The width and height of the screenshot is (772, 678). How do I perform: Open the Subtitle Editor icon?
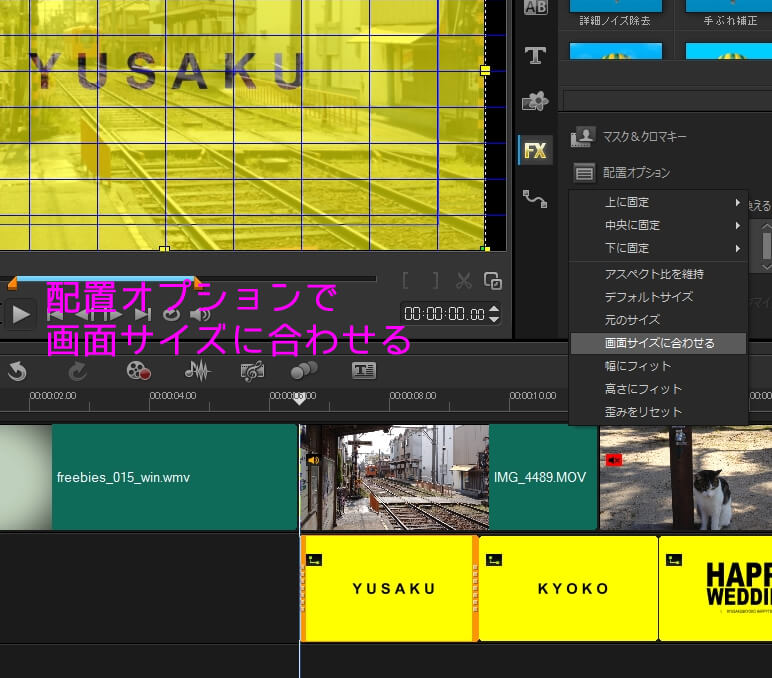(364, 370)
